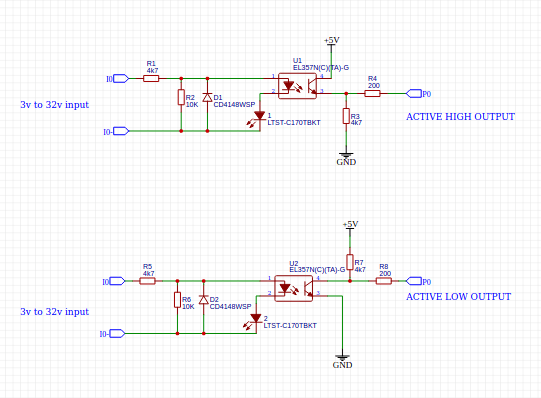This screenshot has height=398, width=541.
Task: Click the 200 value of R8
Action: [x=385, y=273]
